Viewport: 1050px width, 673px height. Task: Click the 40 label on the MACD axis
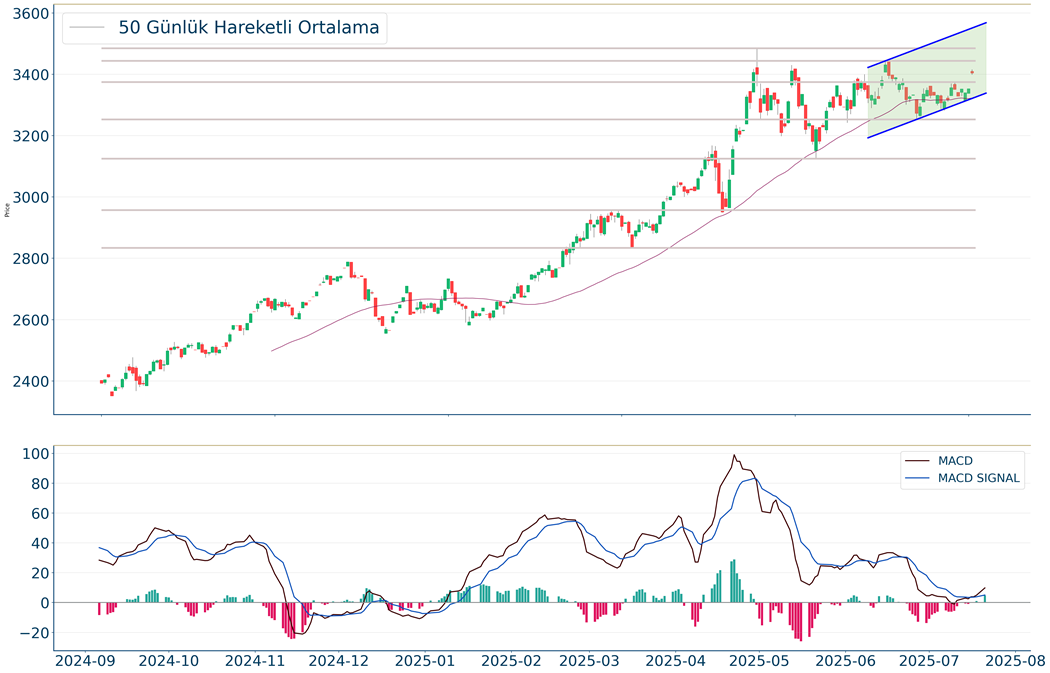(x=40, y=543)
